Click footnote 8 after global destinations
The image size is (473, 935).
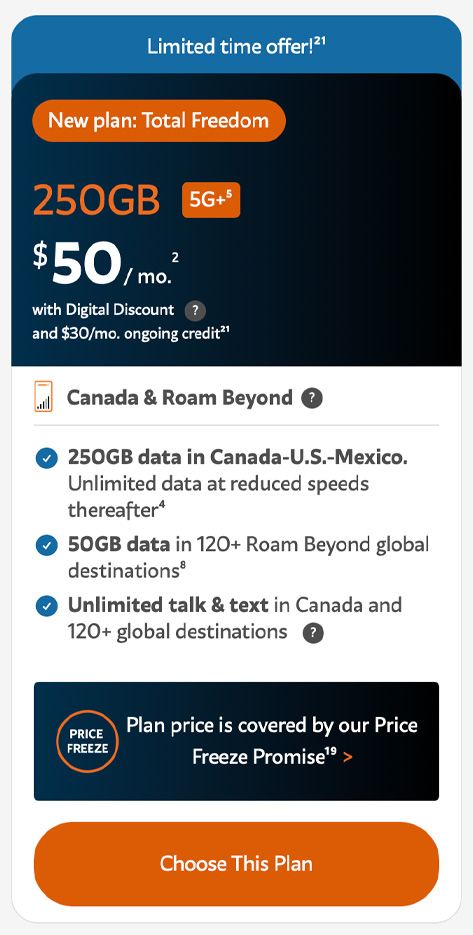click(x=183, y=566)
